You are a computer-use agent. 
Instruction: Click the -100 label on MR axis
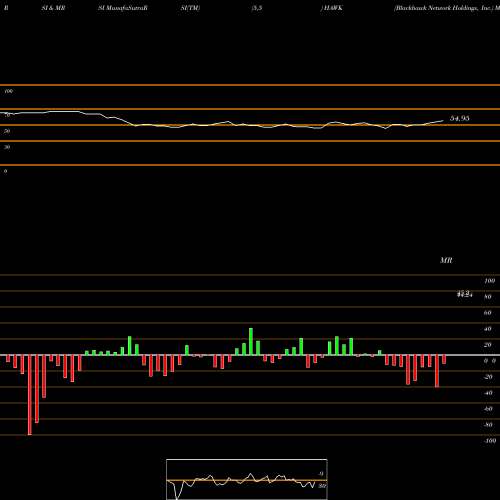tap(490, 441)
